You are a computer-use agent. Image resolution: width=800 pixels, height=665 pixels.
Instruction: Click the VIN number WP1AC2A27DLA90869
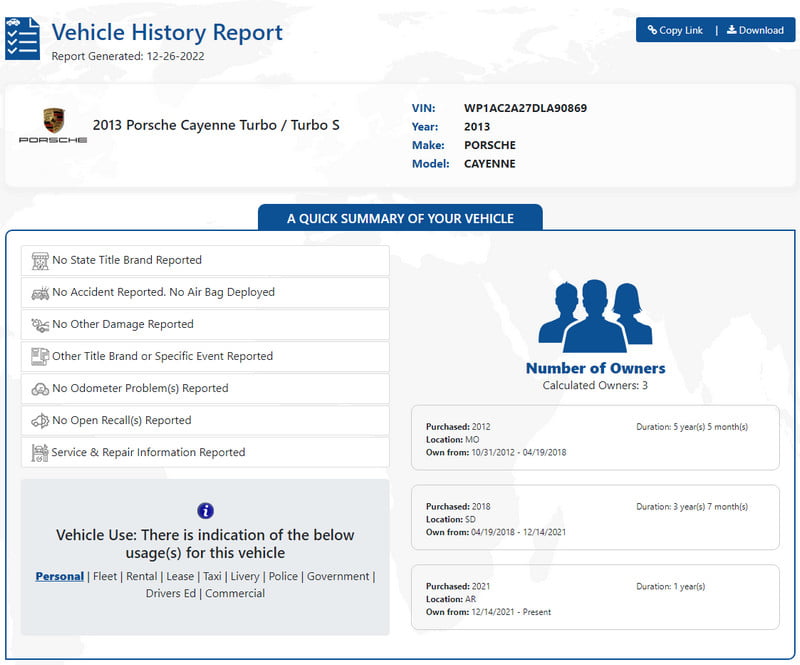pyautogui.click(x=526, y=108)
